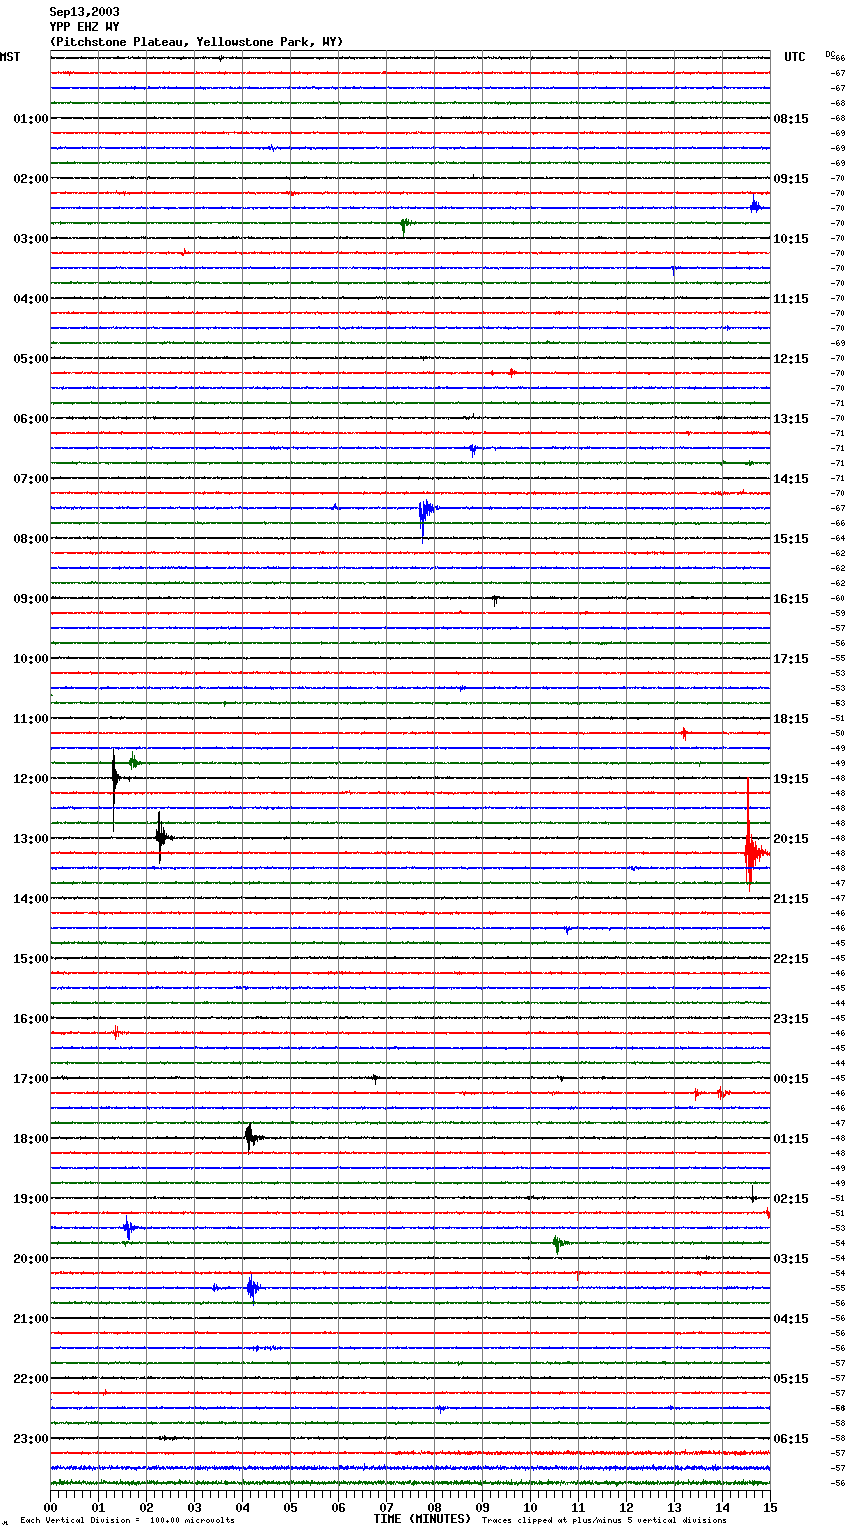Click the bottom x-axis minute label 10
This screenshot has width=850, height=1534.
530,1507
